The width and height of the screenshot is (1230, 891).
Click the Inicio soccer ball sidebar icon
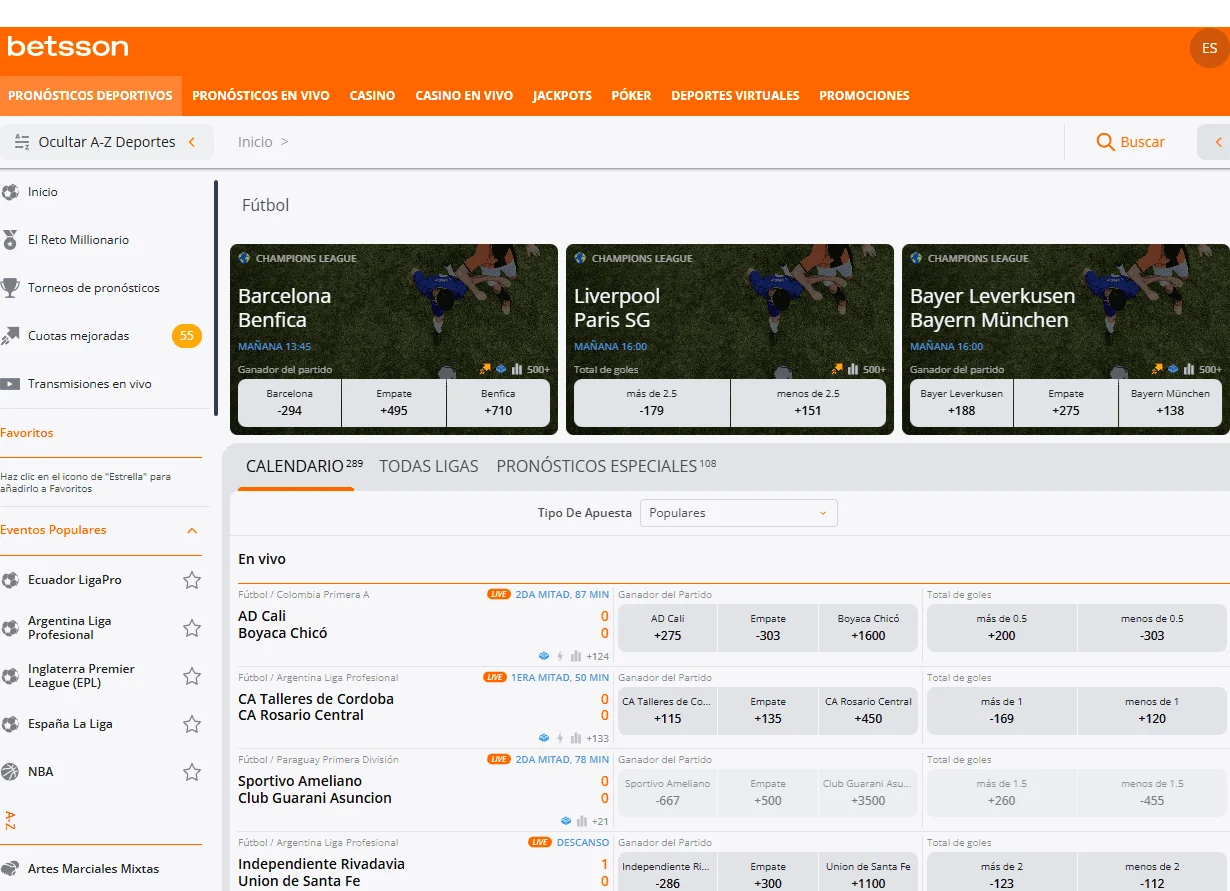tap(10, 192)
